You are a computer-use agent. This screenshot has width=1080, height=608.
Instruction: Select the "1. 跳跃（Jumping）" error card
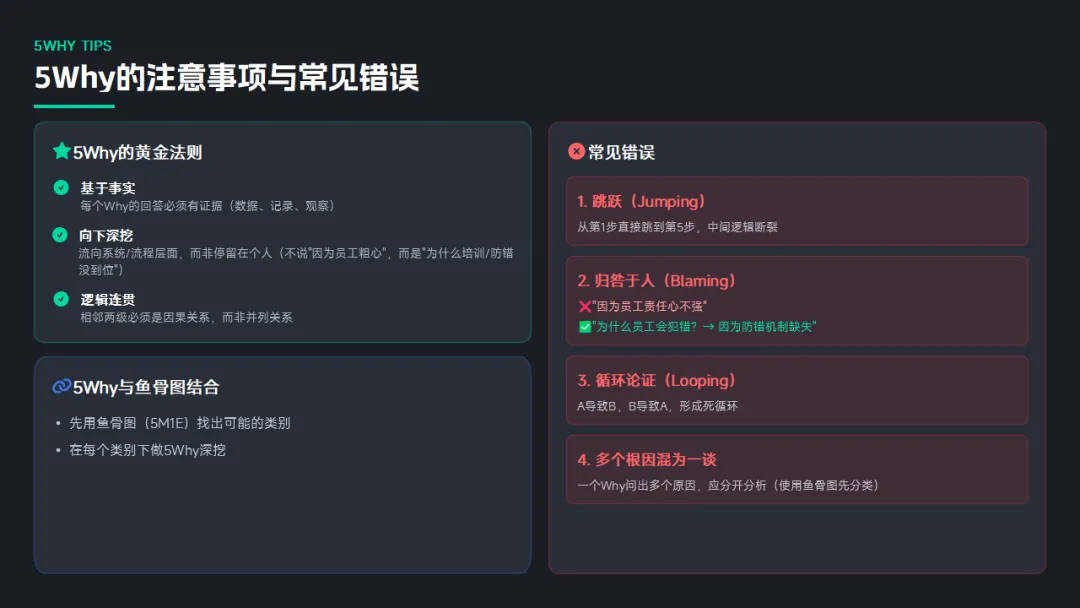pyautogui.click(x=796, y=211)
